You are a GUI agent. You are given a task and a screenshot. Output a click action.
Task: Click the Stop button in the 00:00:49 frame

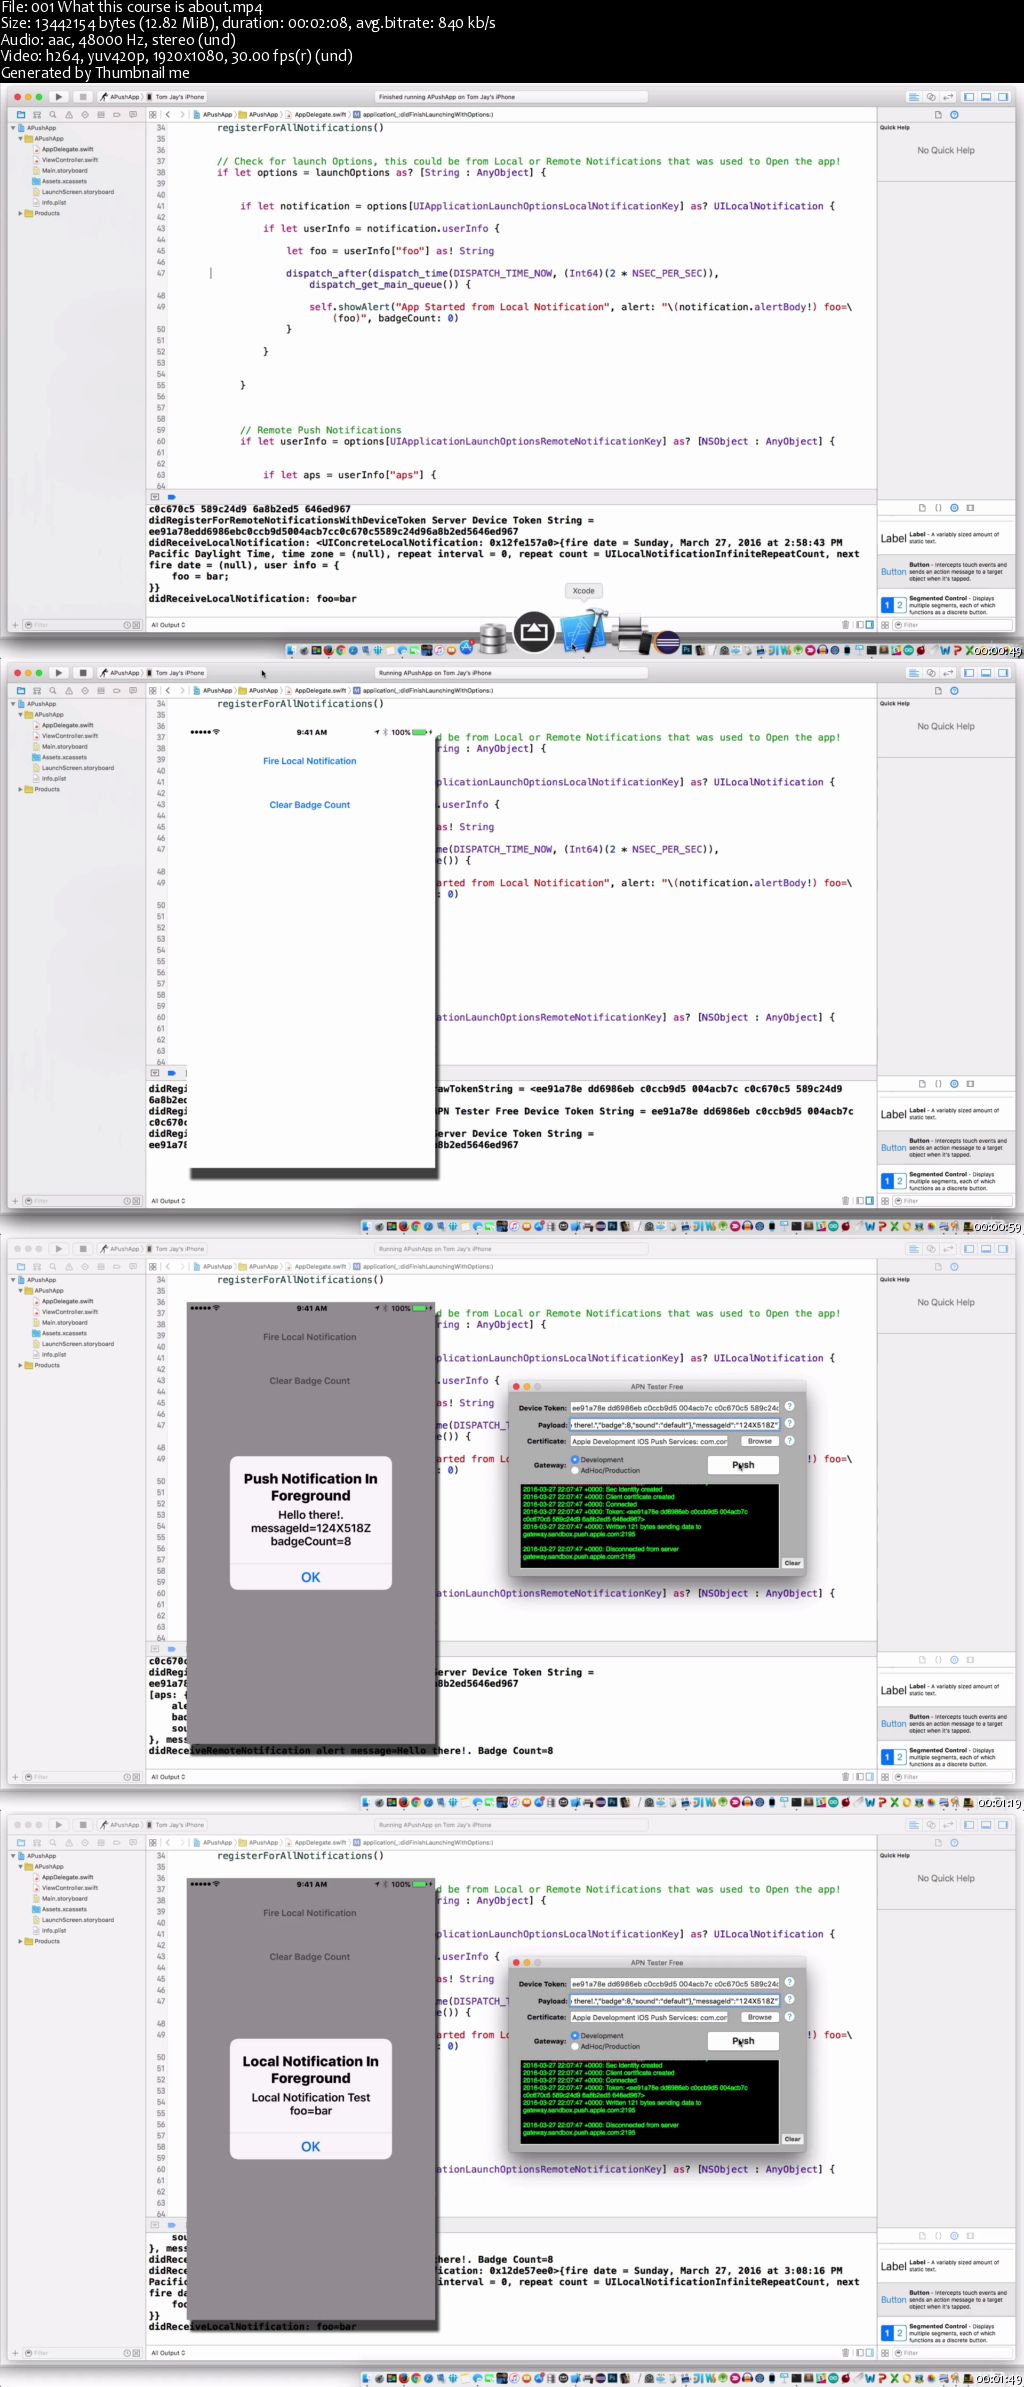(83, 97)
